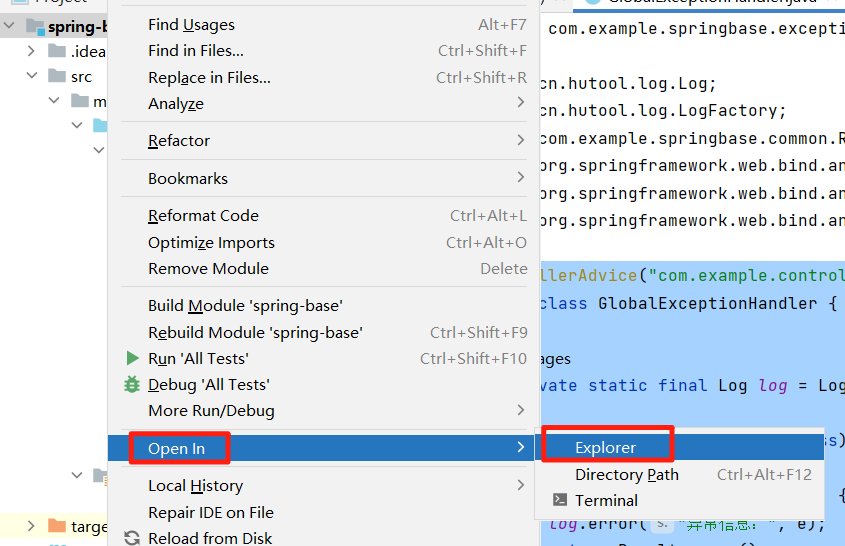Open the Analyze submenu arrow
Viewport: 845px width, 546px height.
click(520, 102)
